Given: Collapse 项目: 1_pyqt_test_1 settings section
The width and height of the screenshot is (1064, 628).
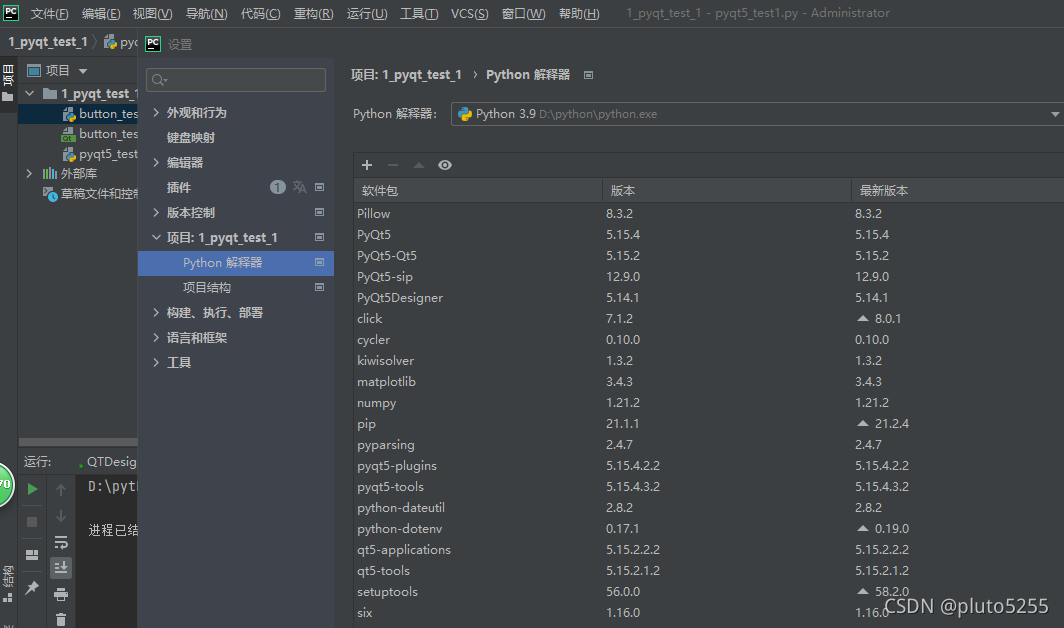Looking at the screenshot, I should click(156, 238).
